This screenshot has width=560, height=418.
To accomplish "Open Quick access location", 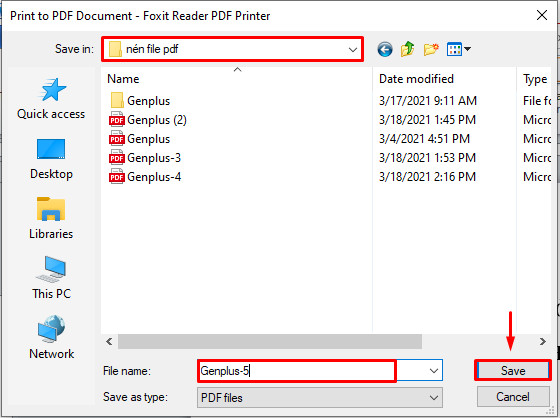I will pyautogui.click(x=51, y=99).
